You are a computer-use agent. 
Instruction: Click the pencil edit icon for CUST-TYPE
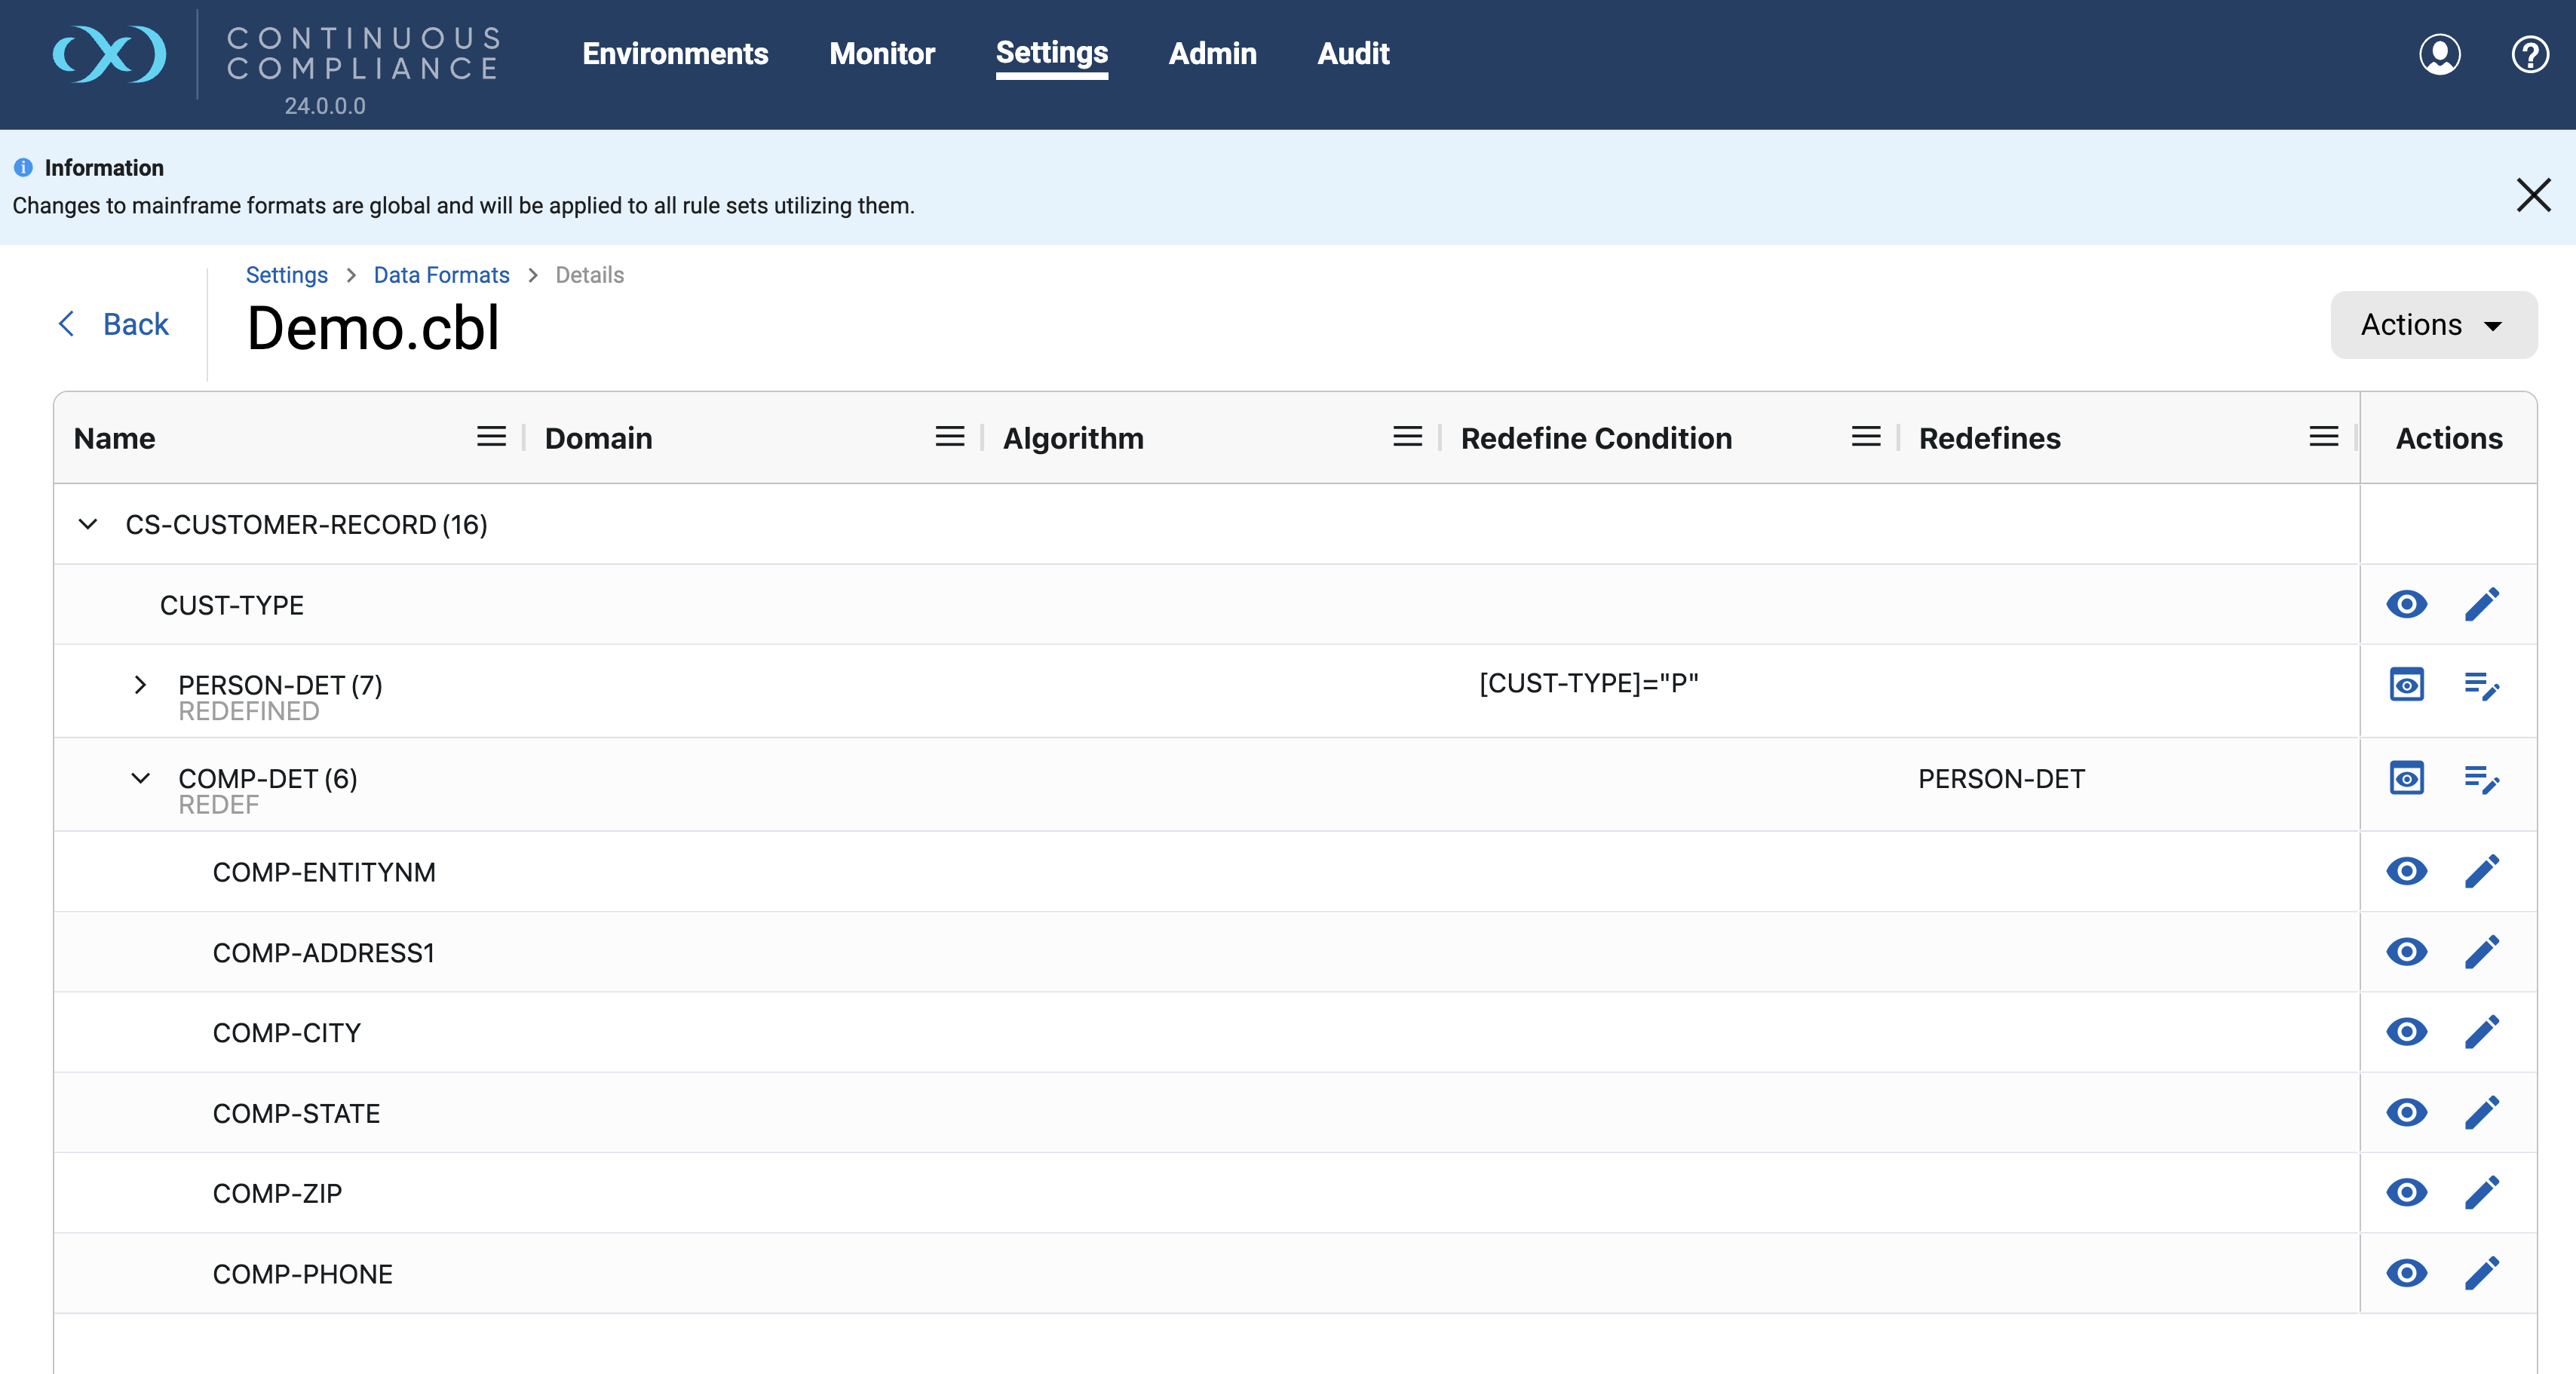click(x=2481, y=604)
